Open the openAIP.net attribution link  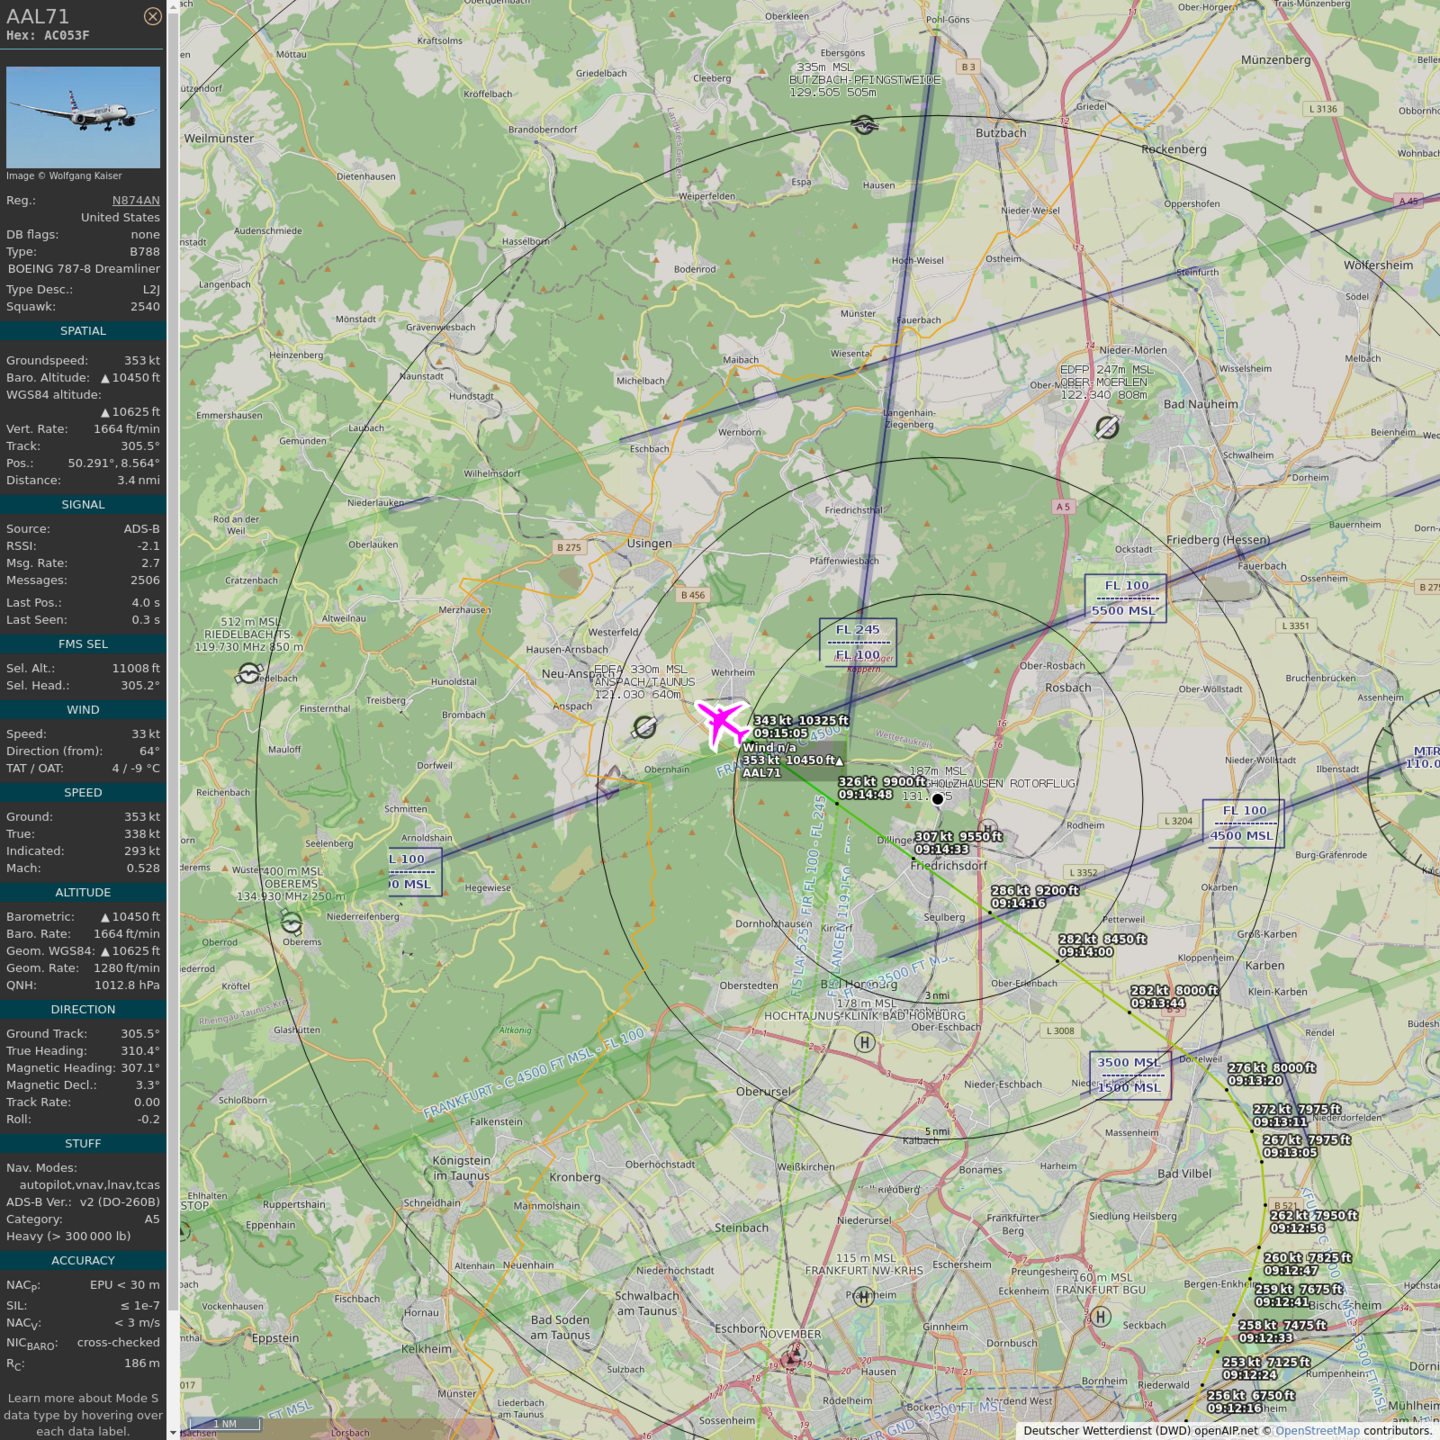(1226, 1431)
